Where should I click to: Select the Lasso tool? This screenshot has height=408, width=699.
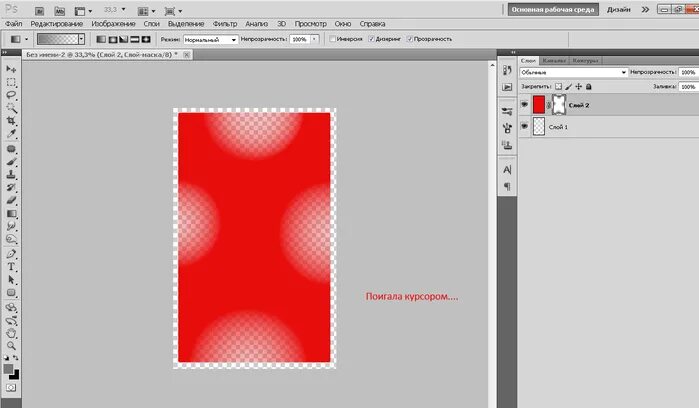tap(11, 95)
